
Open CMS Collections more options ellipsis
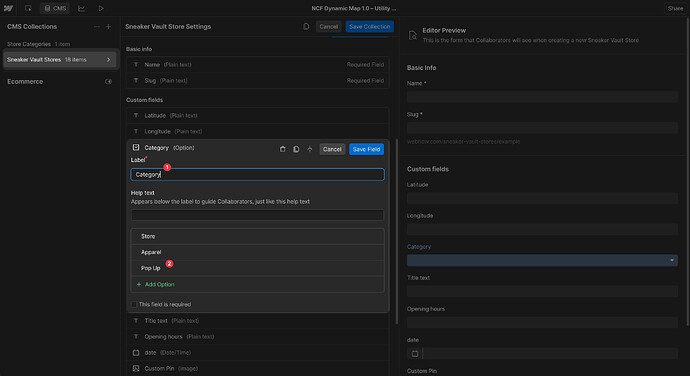[x=96, y=26]
